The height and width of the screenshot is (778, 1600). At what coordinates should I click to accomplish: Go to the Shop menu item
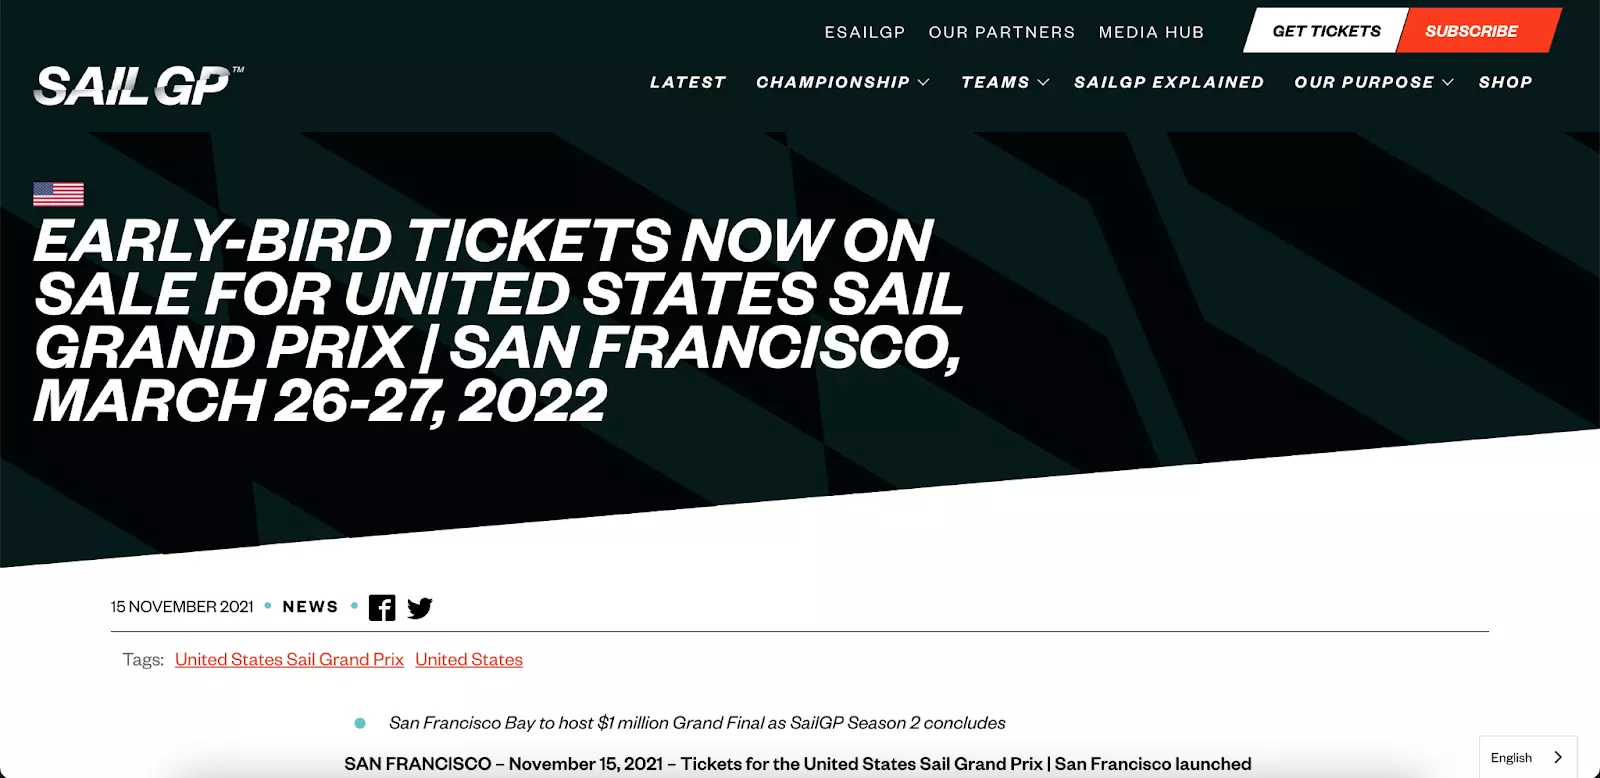[x=1506, y=82]
